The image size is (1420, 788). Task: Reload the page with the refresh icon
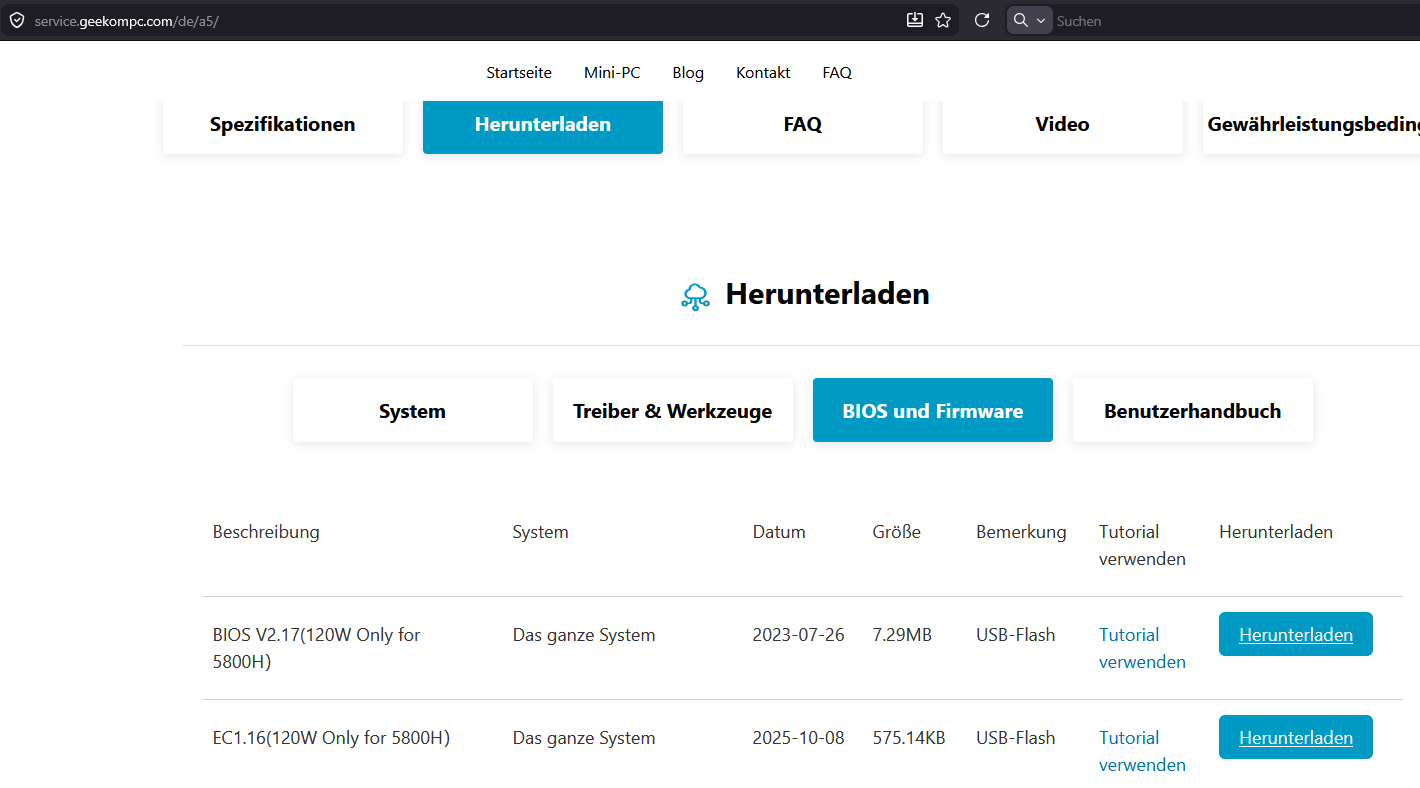pos(982,20)
